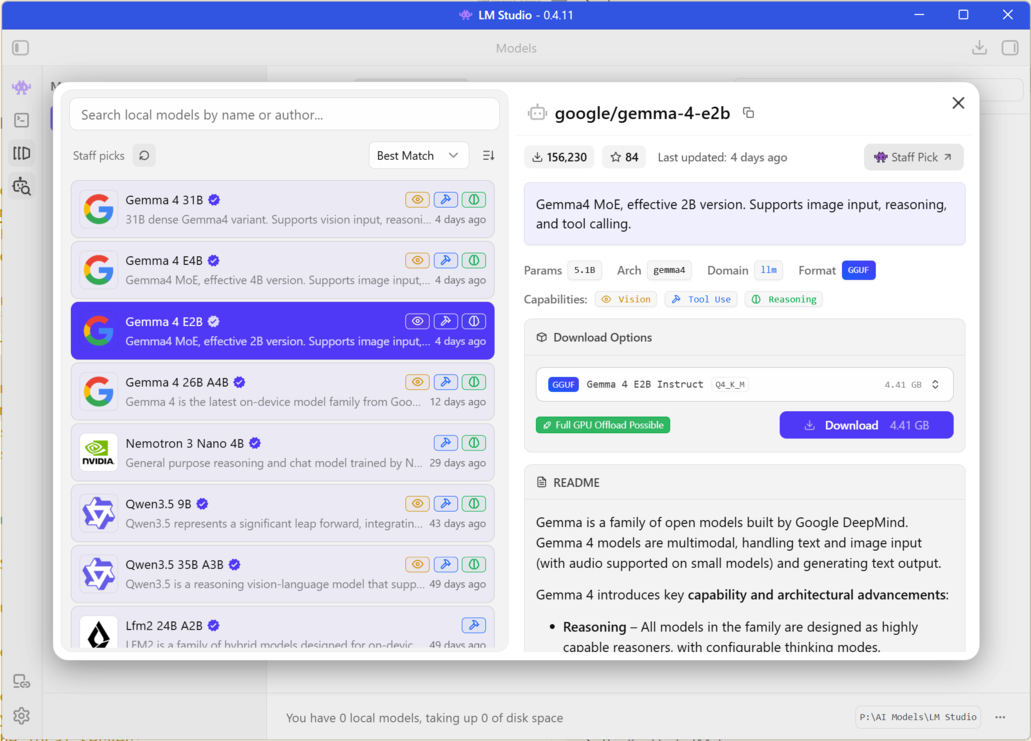Screen dimensions: 1031x741
Task: Open the Best Match sort dropdown
Action: click(418, 156)
